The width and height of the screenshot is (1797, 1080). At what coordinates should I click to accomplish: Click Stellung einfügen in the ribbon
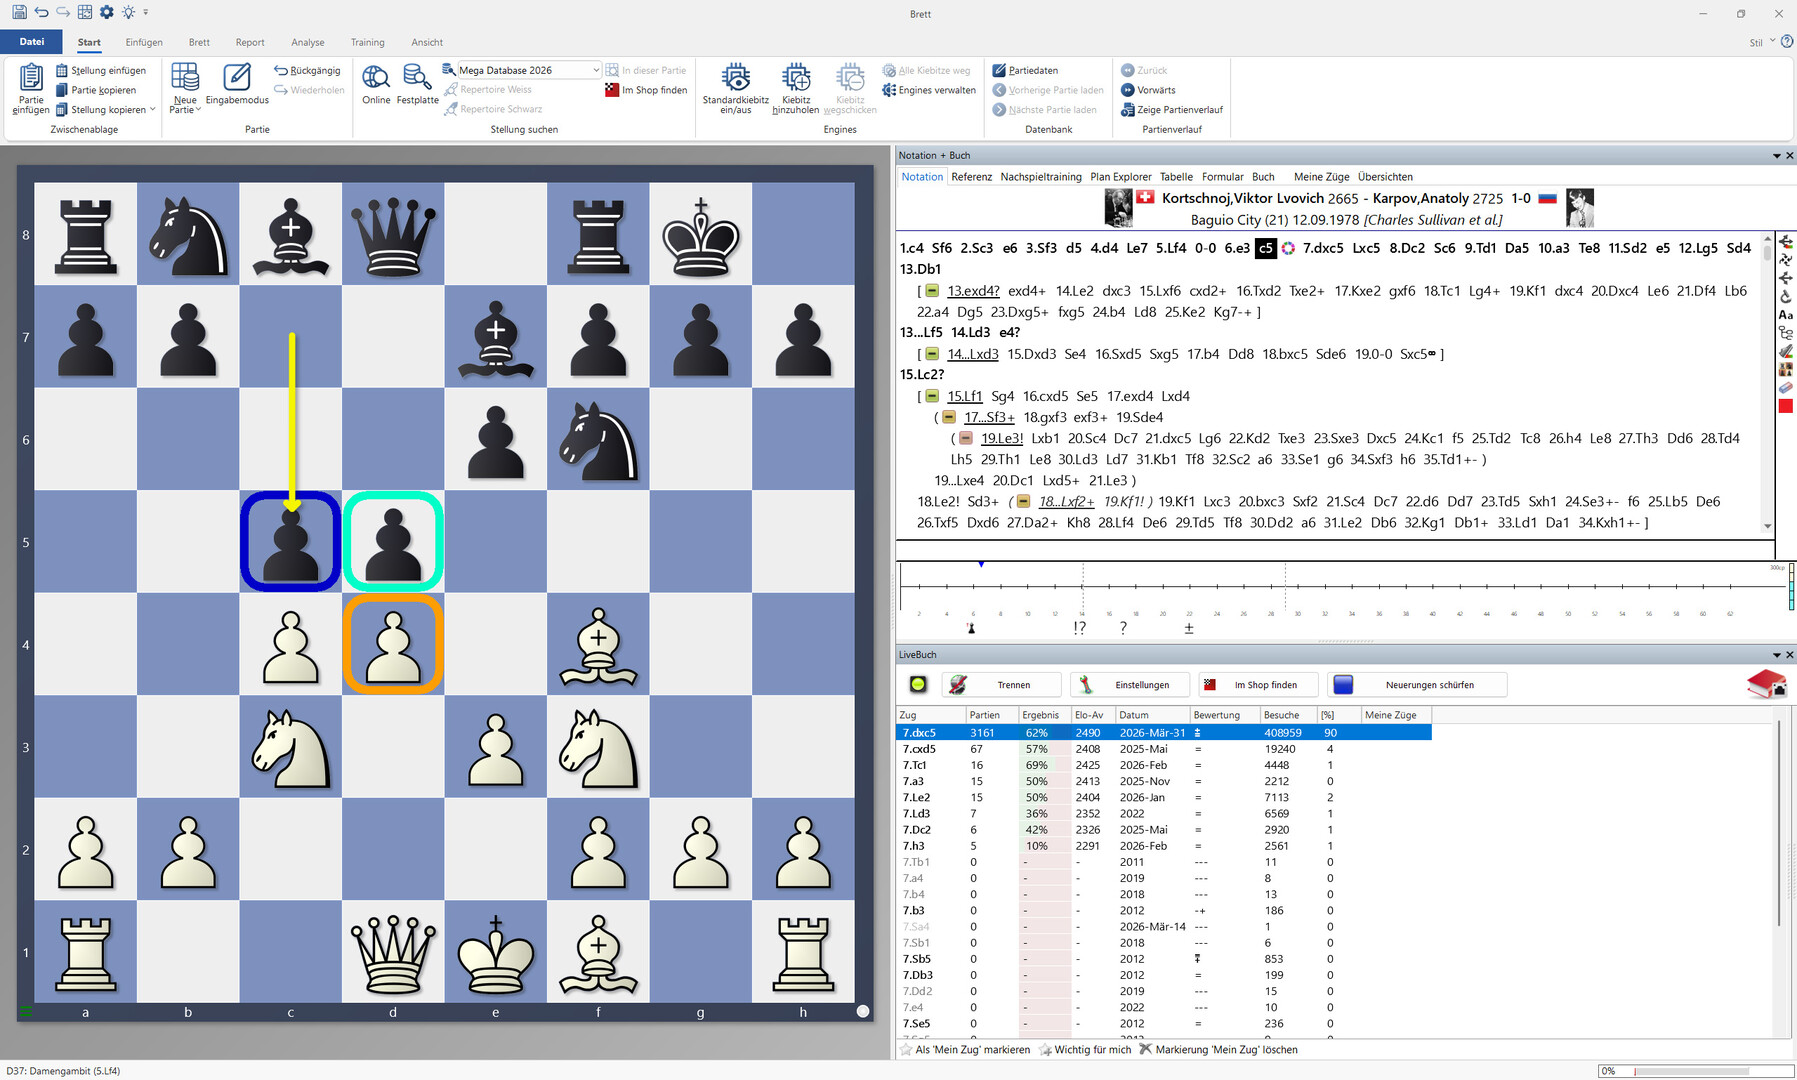pos(101,71)
